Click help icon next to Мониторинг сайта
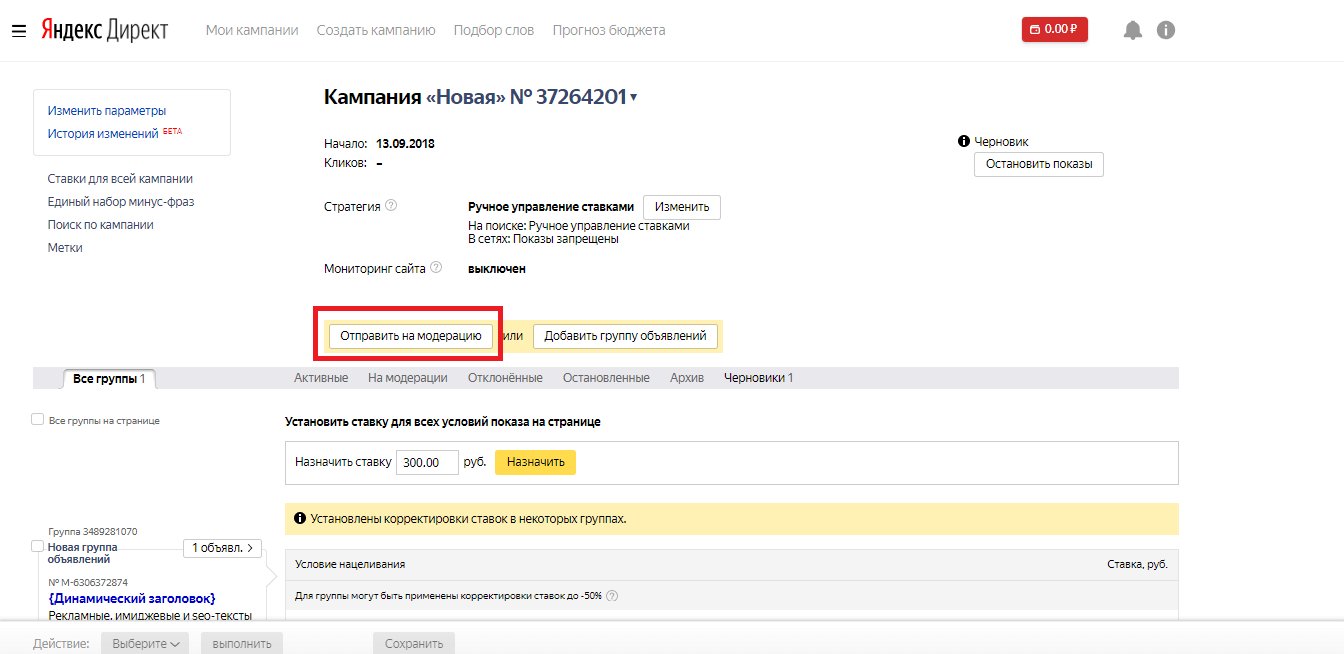The height and width of the screenshot is (654, 1344). (x=435, y=268)
